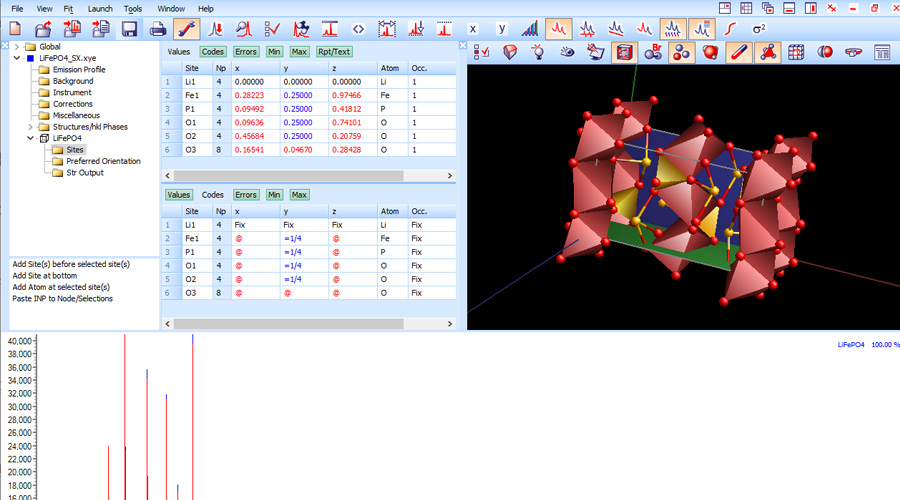900x500 pixels.
Task: Click the magnifier peak search icon
Action: (242, 28)
